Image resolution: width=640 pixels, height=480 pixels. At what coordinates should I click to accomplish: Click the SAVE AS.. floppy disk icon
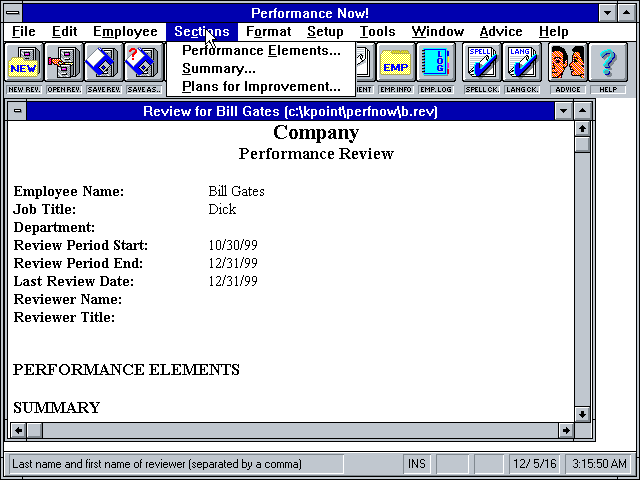(144, 62)
